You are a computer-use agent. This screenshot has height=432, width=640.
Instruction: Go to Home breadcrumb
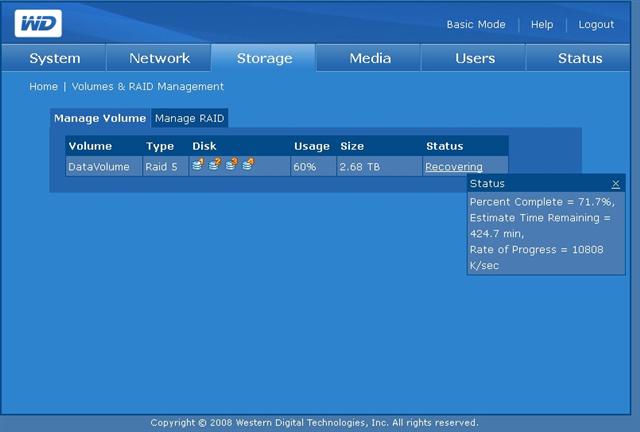tap(43, 87)
